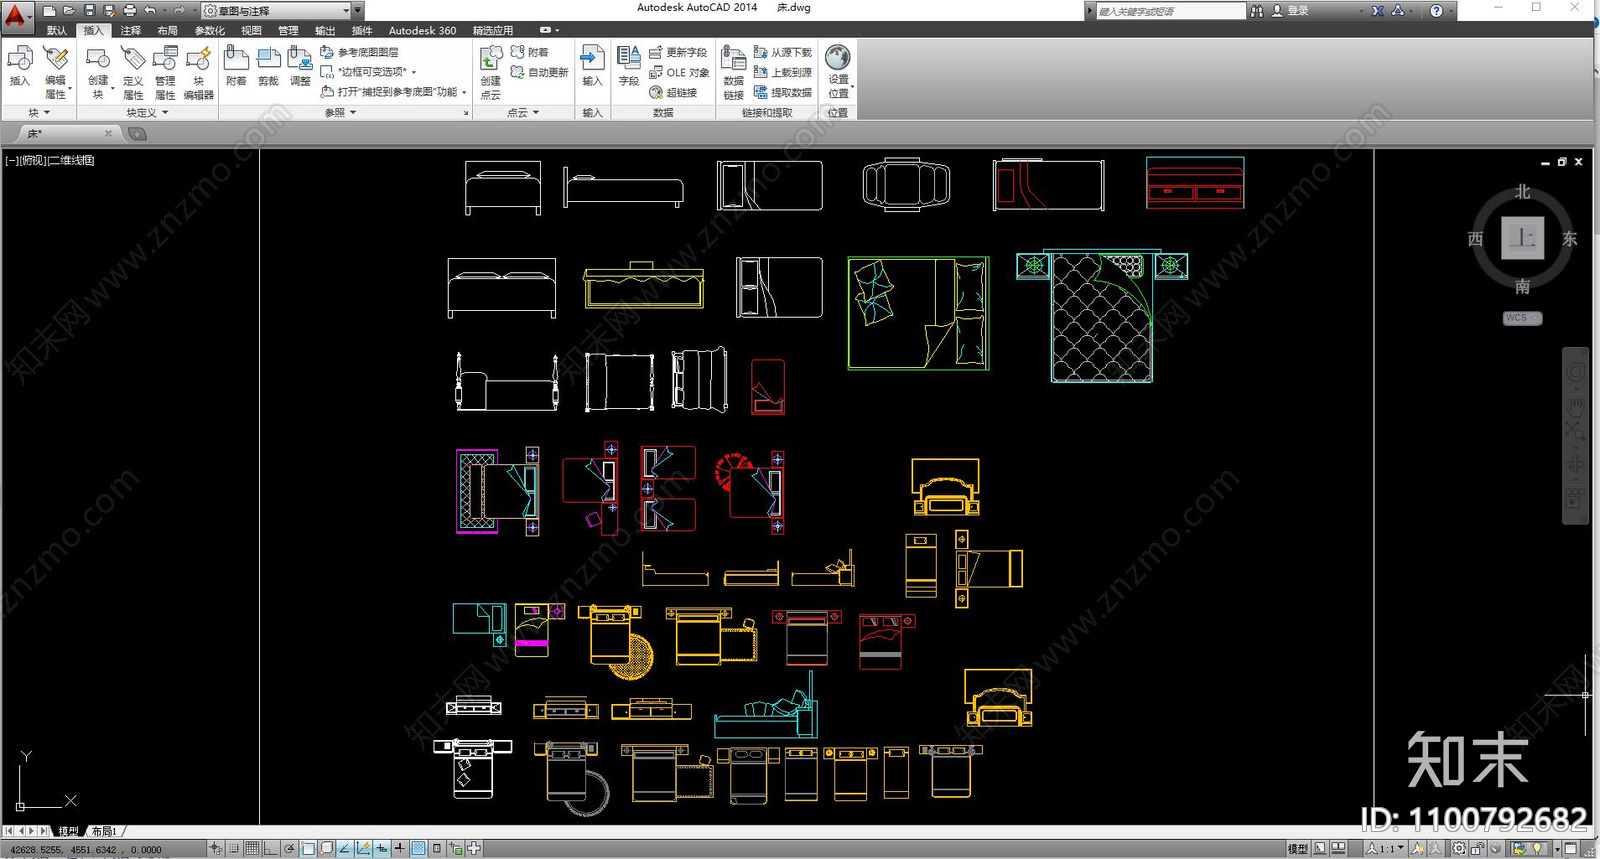Click the 自动更新 point cloud button
Screen dimensions: 1600x859
[x=539, y=72]
